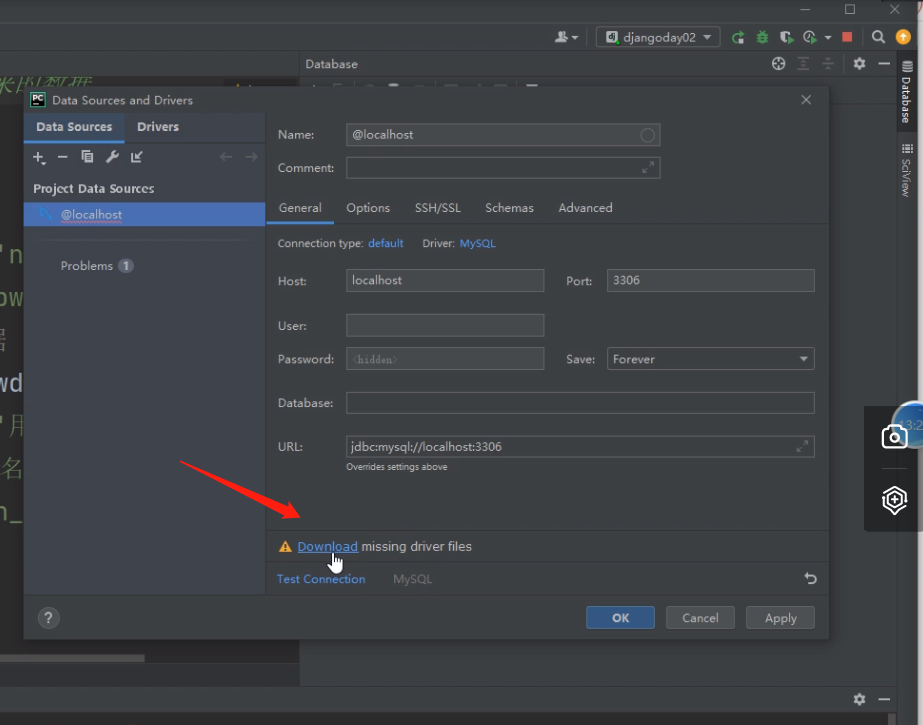The image size is (923, 725).
Task: Change connection type default link
Action: (x=386, y=244)
